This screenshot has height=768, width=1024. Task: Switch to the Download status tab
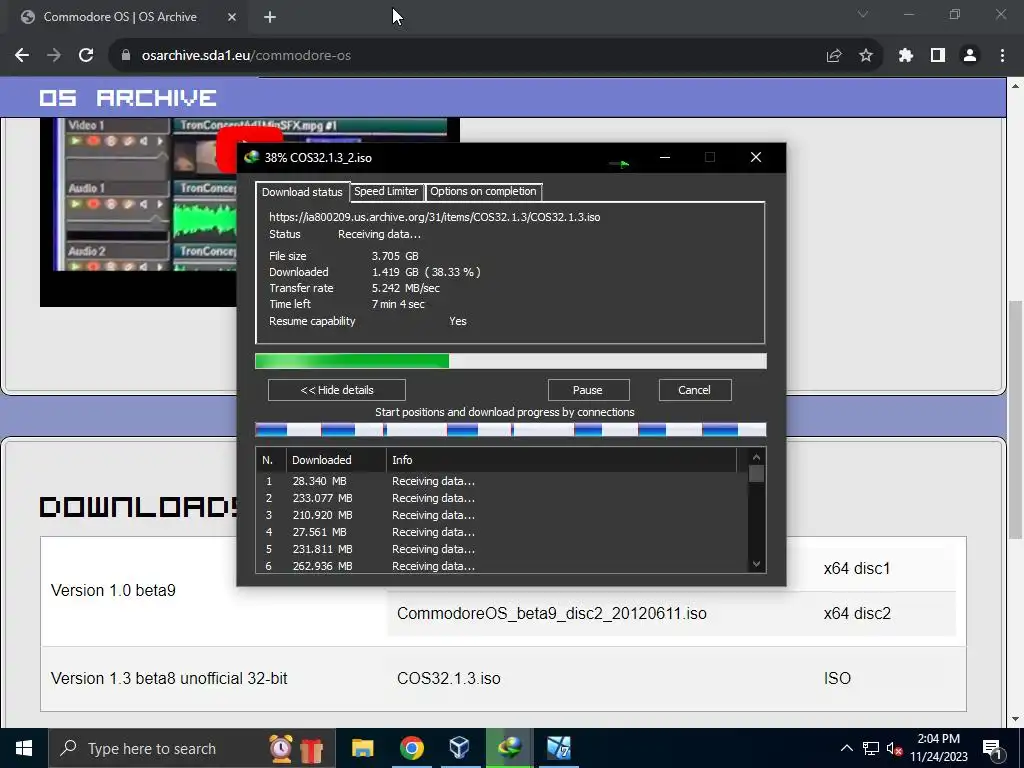tap(302, 192)
